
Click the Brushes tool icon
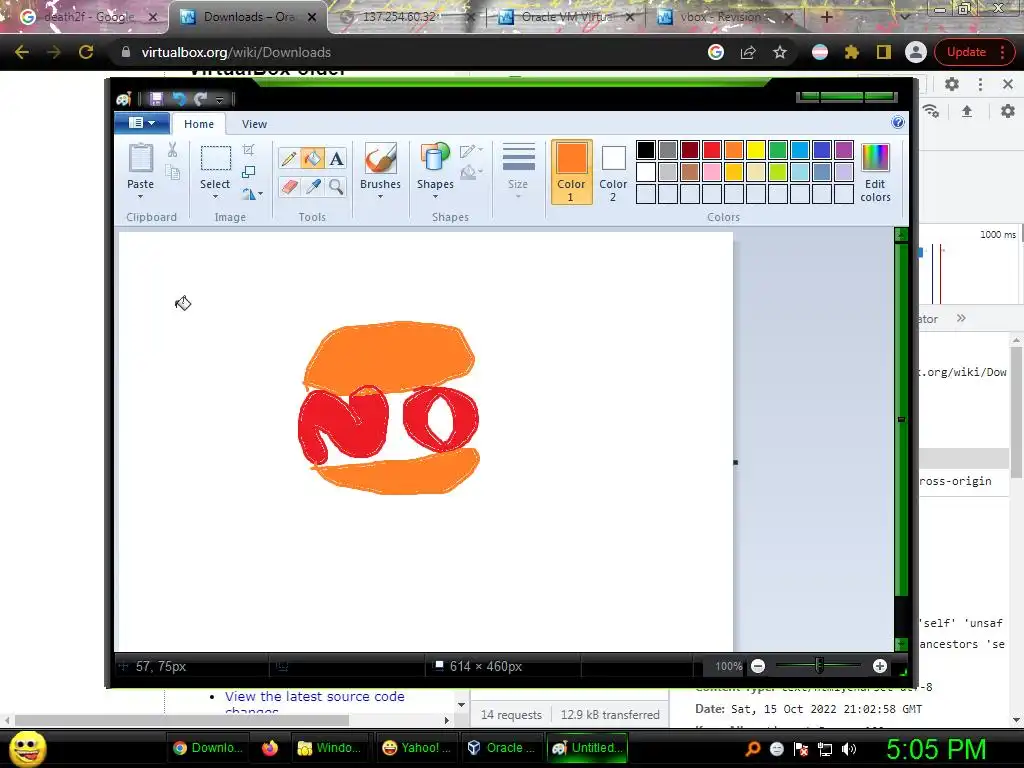tap(380, 159)
